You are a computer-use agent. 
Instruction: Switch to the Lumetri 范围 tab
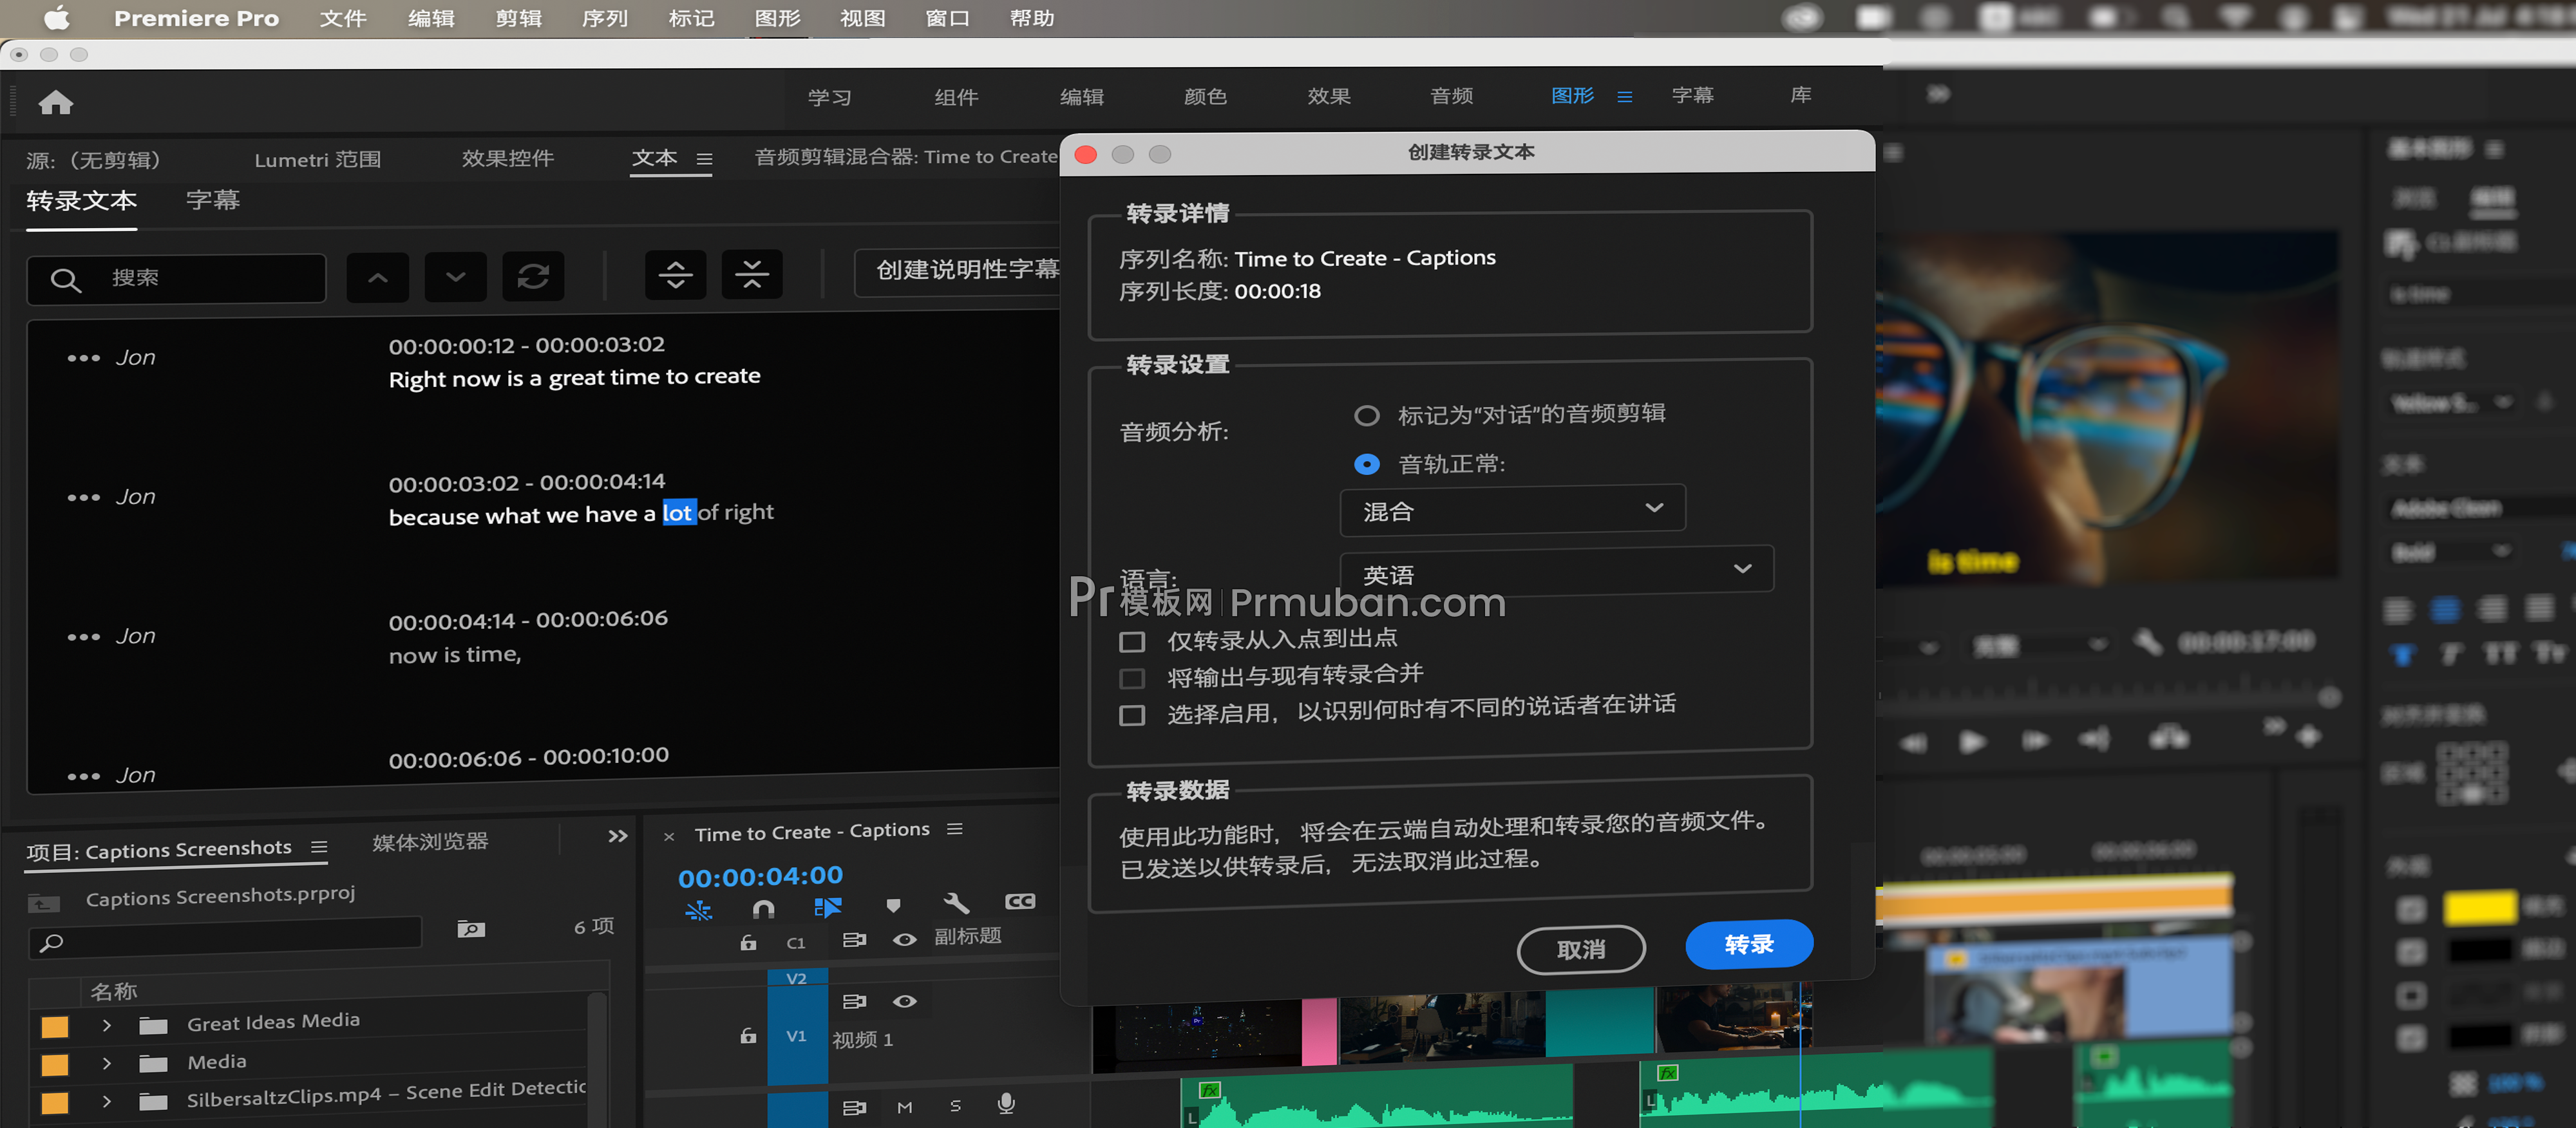point(317,159)
